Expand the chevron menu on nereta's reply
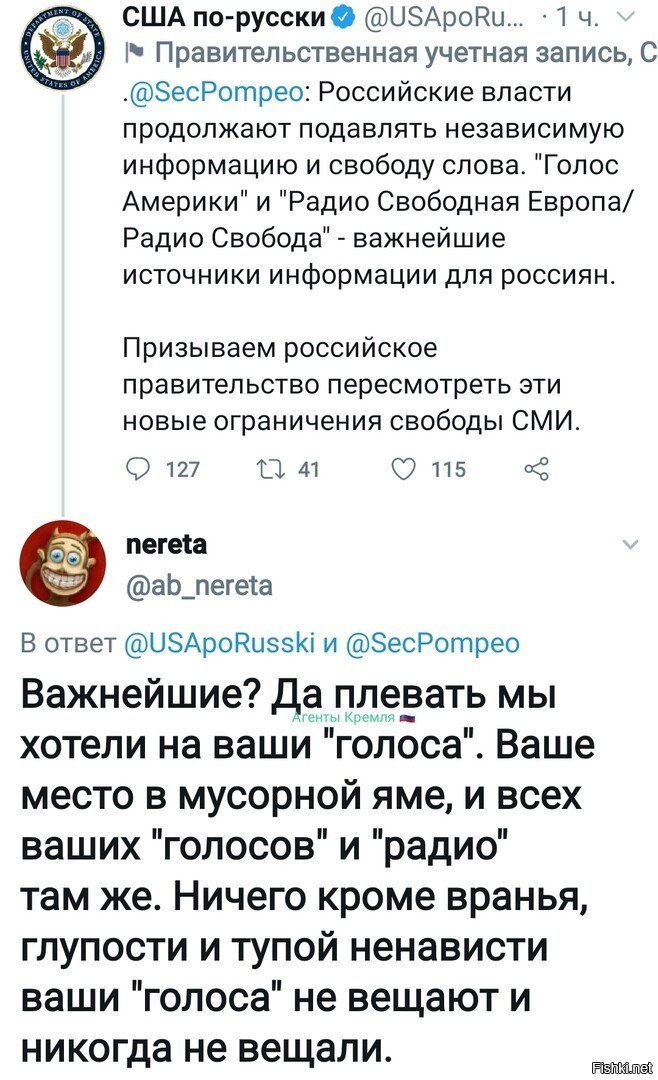The width and height of the screenshot is (658, 1080). point(630,544)
